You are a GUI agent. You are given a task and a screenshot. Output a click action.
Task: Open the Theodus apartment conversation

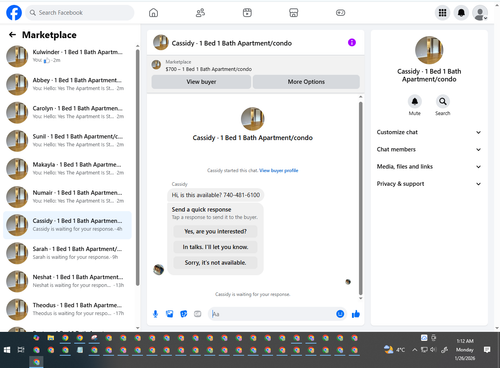(67, 309)
